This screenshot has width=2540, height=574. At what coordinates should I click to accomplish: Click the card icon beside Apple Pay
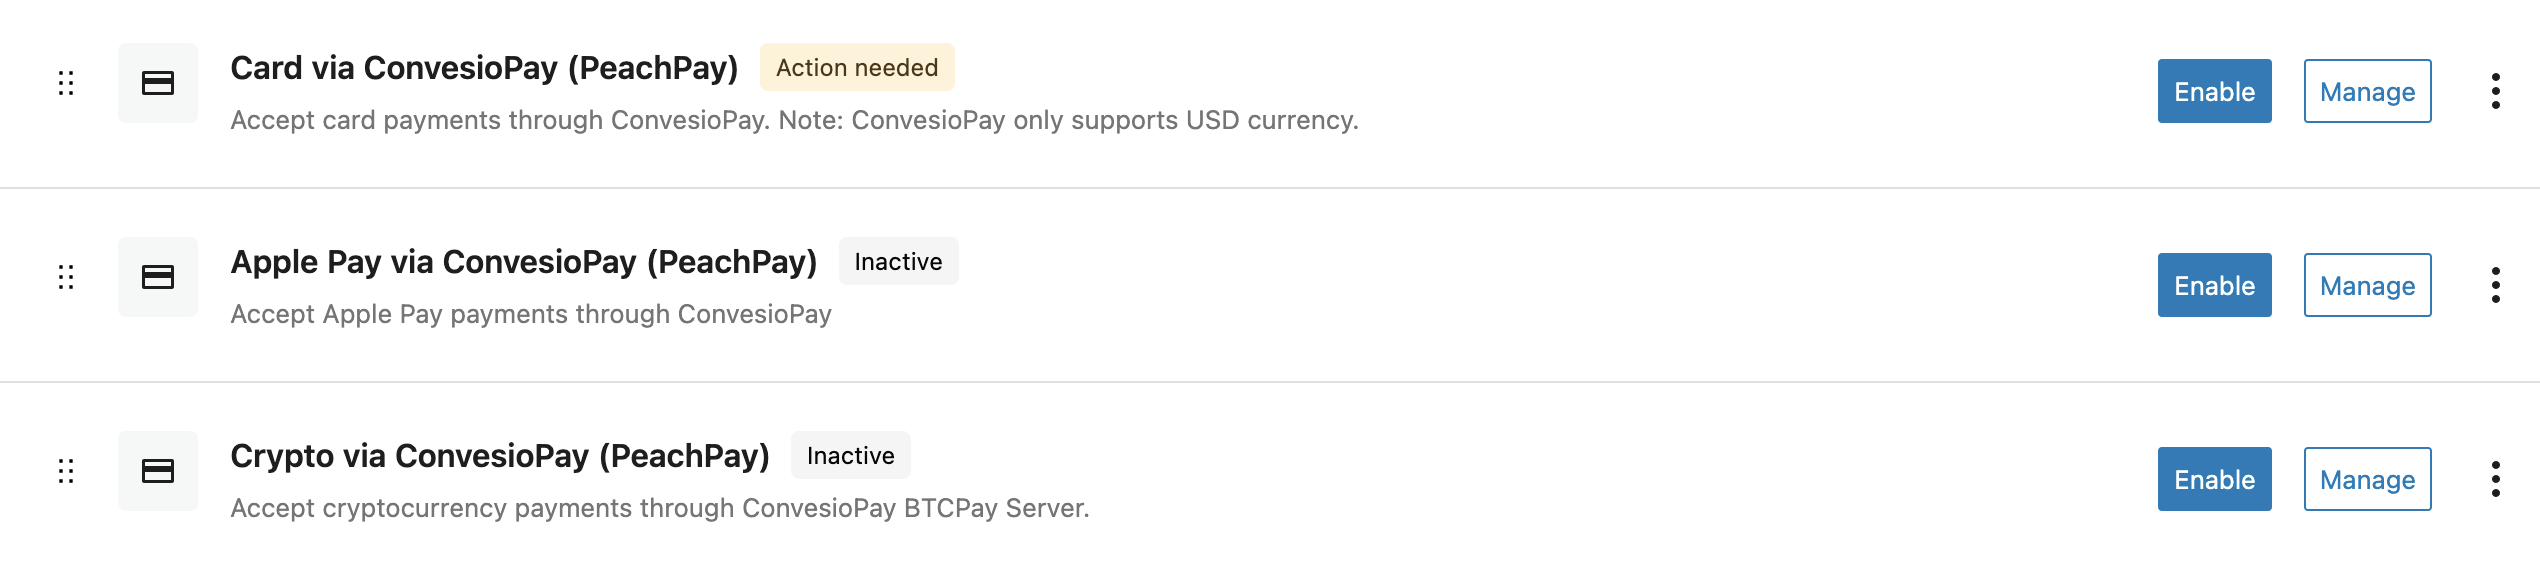[x=158, y=277]
